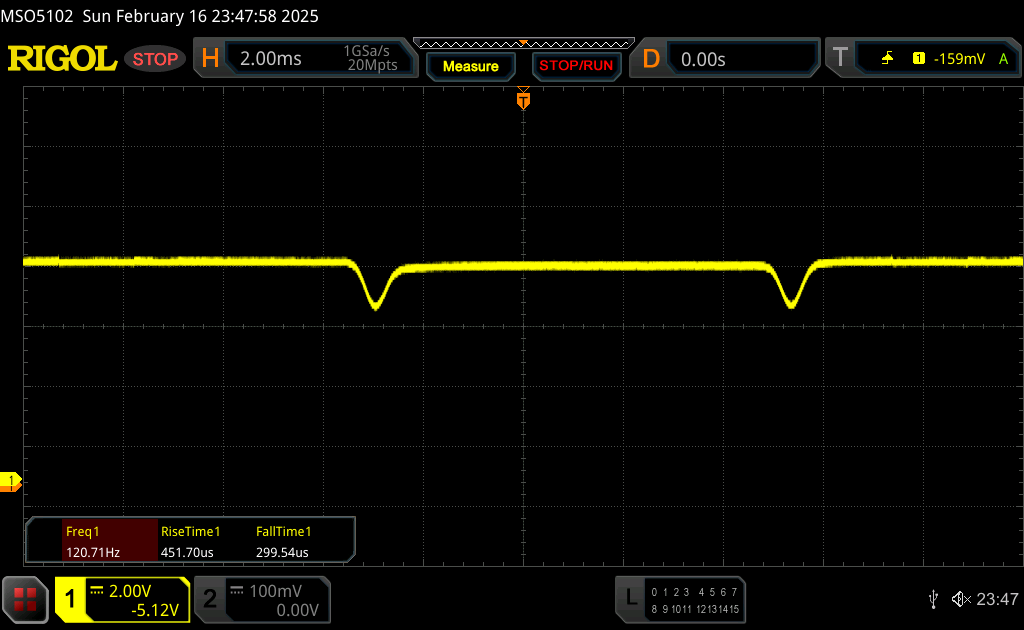Click the digital channels 8-15 row
This screenshot has height=630, width=1024.
point(694,609)
